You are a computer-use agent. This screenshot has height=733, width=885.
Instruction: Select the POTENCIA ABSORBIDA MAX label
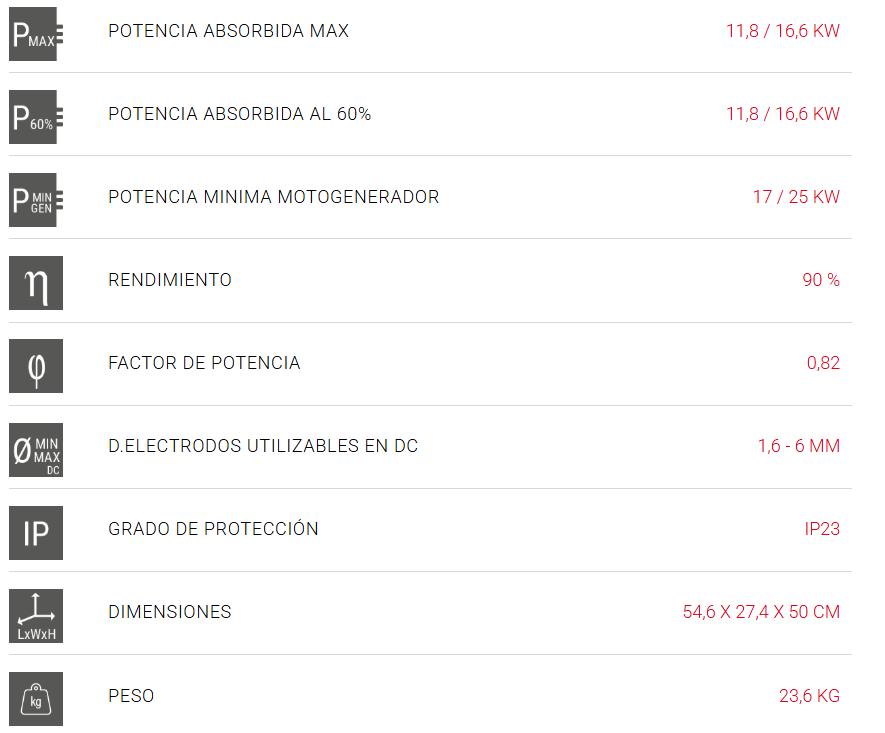point(229,30)
